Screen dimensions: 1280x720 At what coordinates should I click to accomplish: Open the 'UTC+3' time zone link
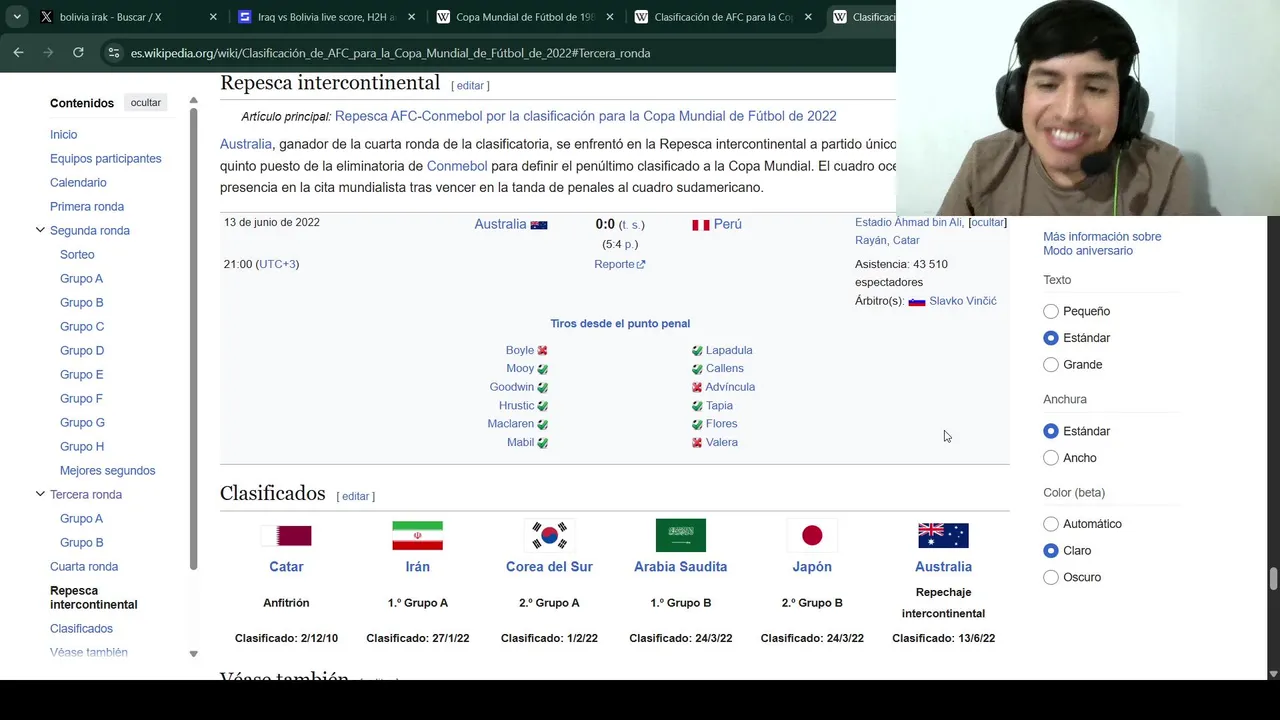click(277, 264)
